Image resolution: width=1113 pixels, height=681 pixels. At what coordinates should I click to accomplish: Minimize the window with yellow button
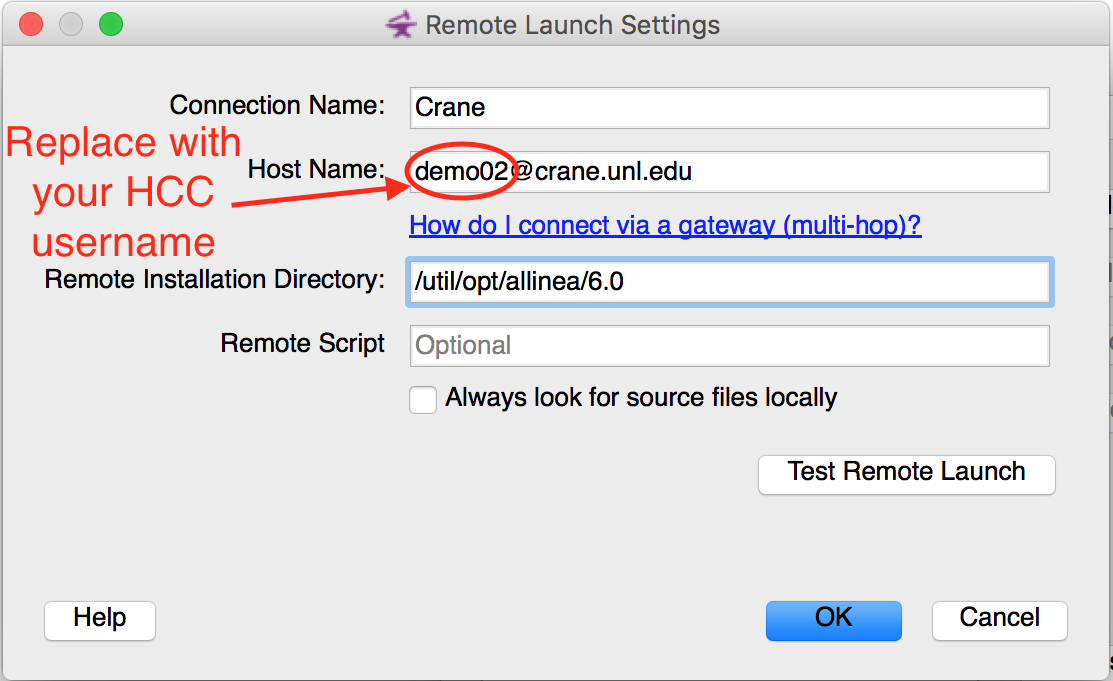[x=71, y=24]
